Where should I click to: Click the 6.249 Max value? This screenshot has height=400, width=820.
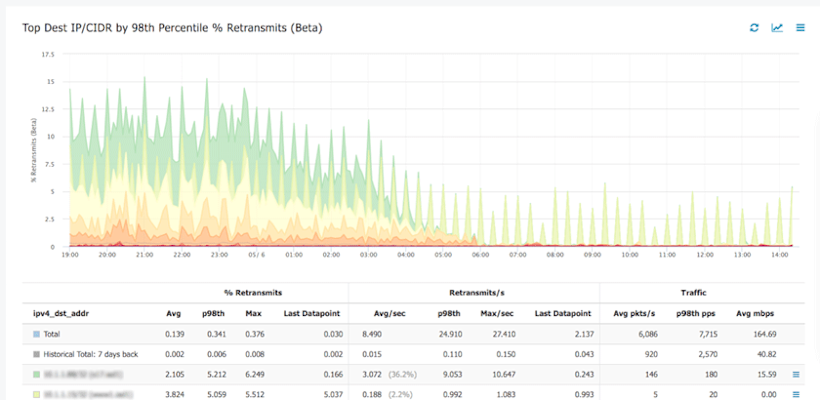253,374
